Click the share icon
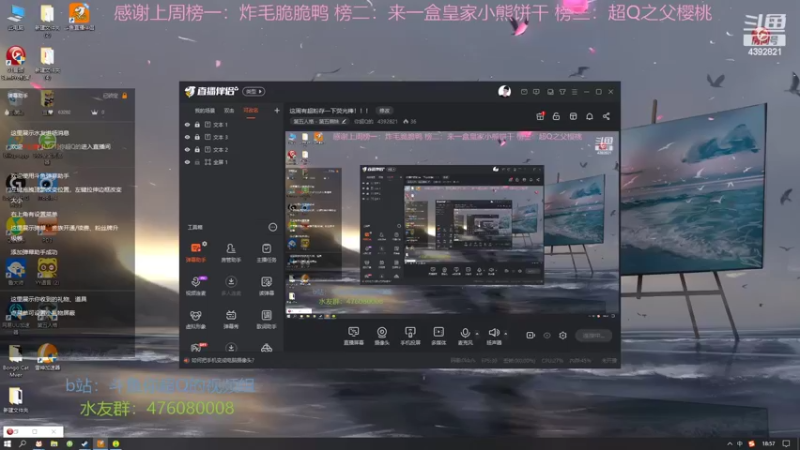Viewport: 800px width, 450px height. 606,116
